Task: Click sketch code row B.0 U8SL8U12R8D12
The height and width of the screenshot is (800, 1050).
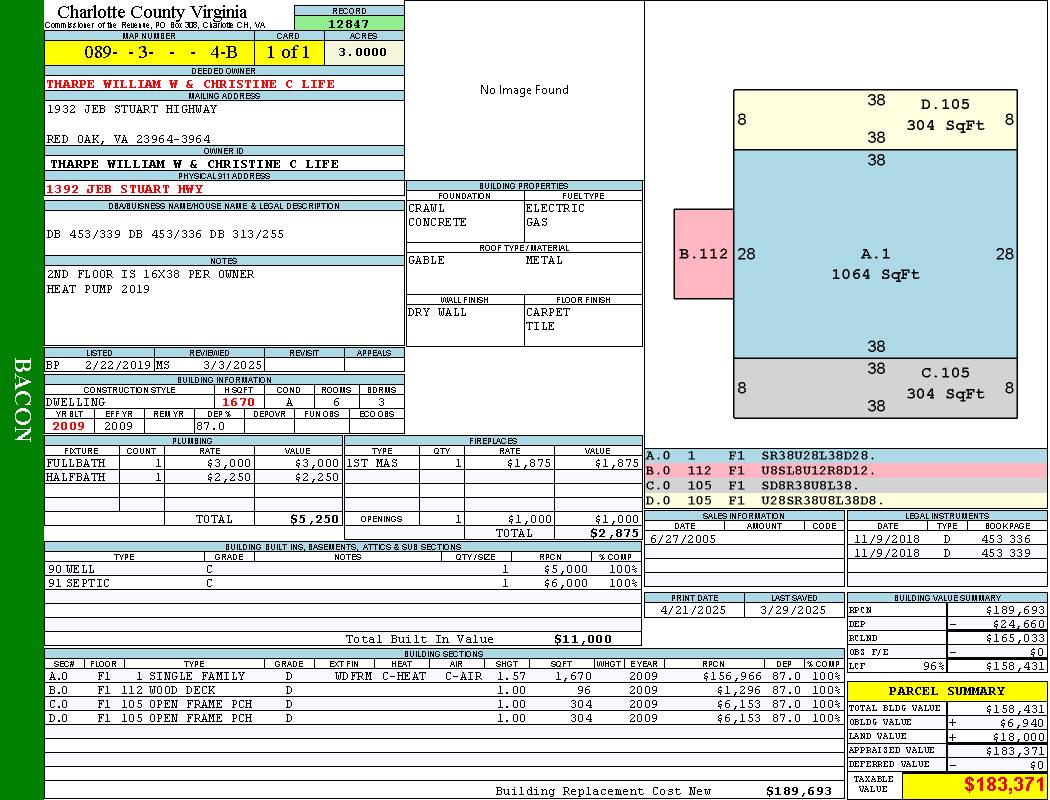Action: pos(846,471)
